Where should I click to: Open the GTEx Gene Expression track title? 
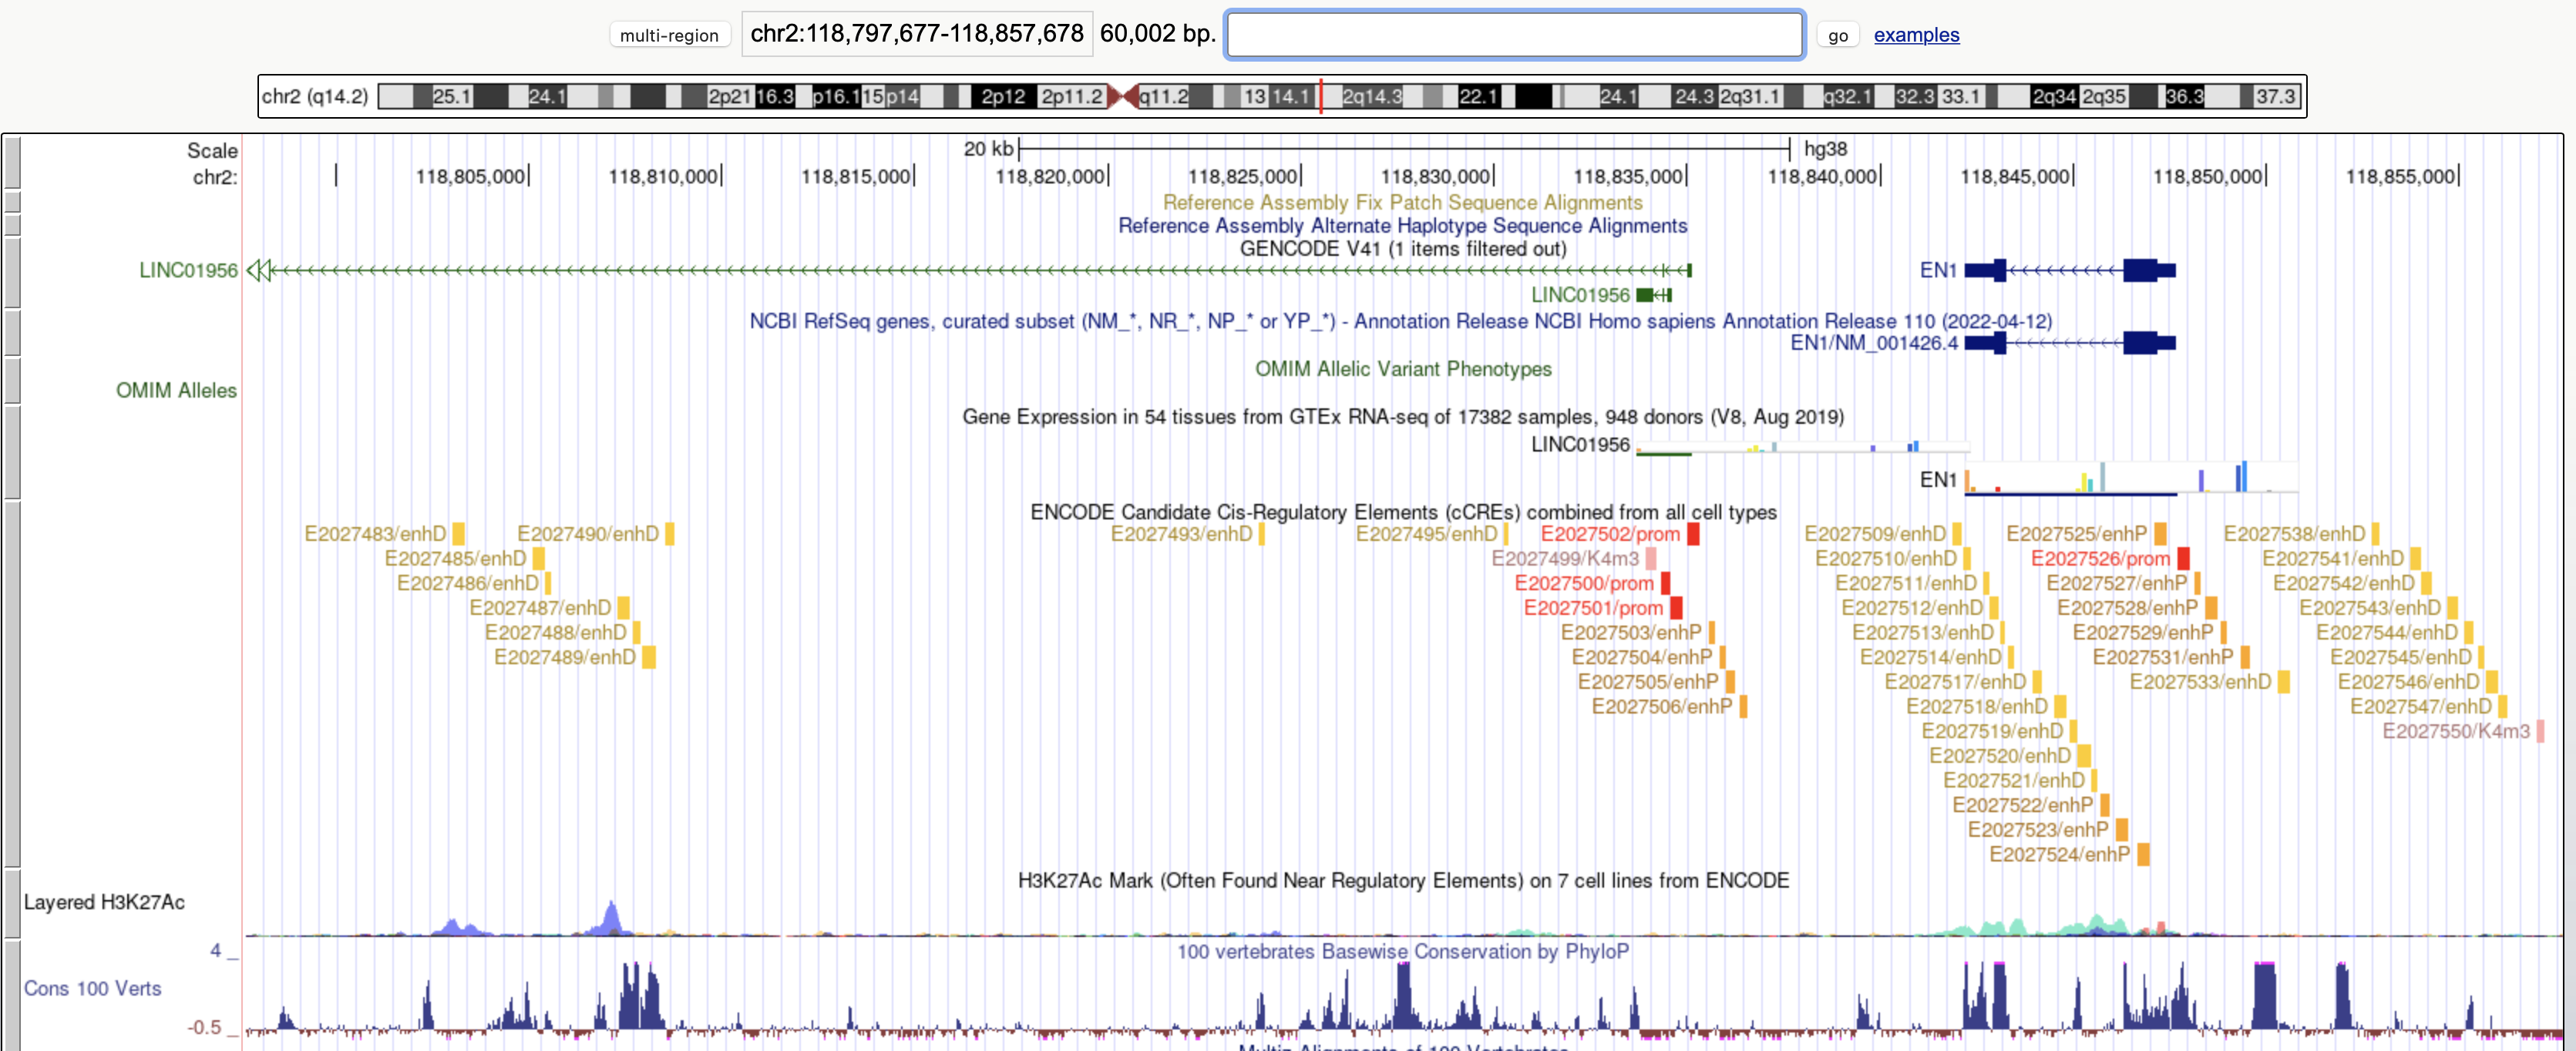tap(1403, 417)
